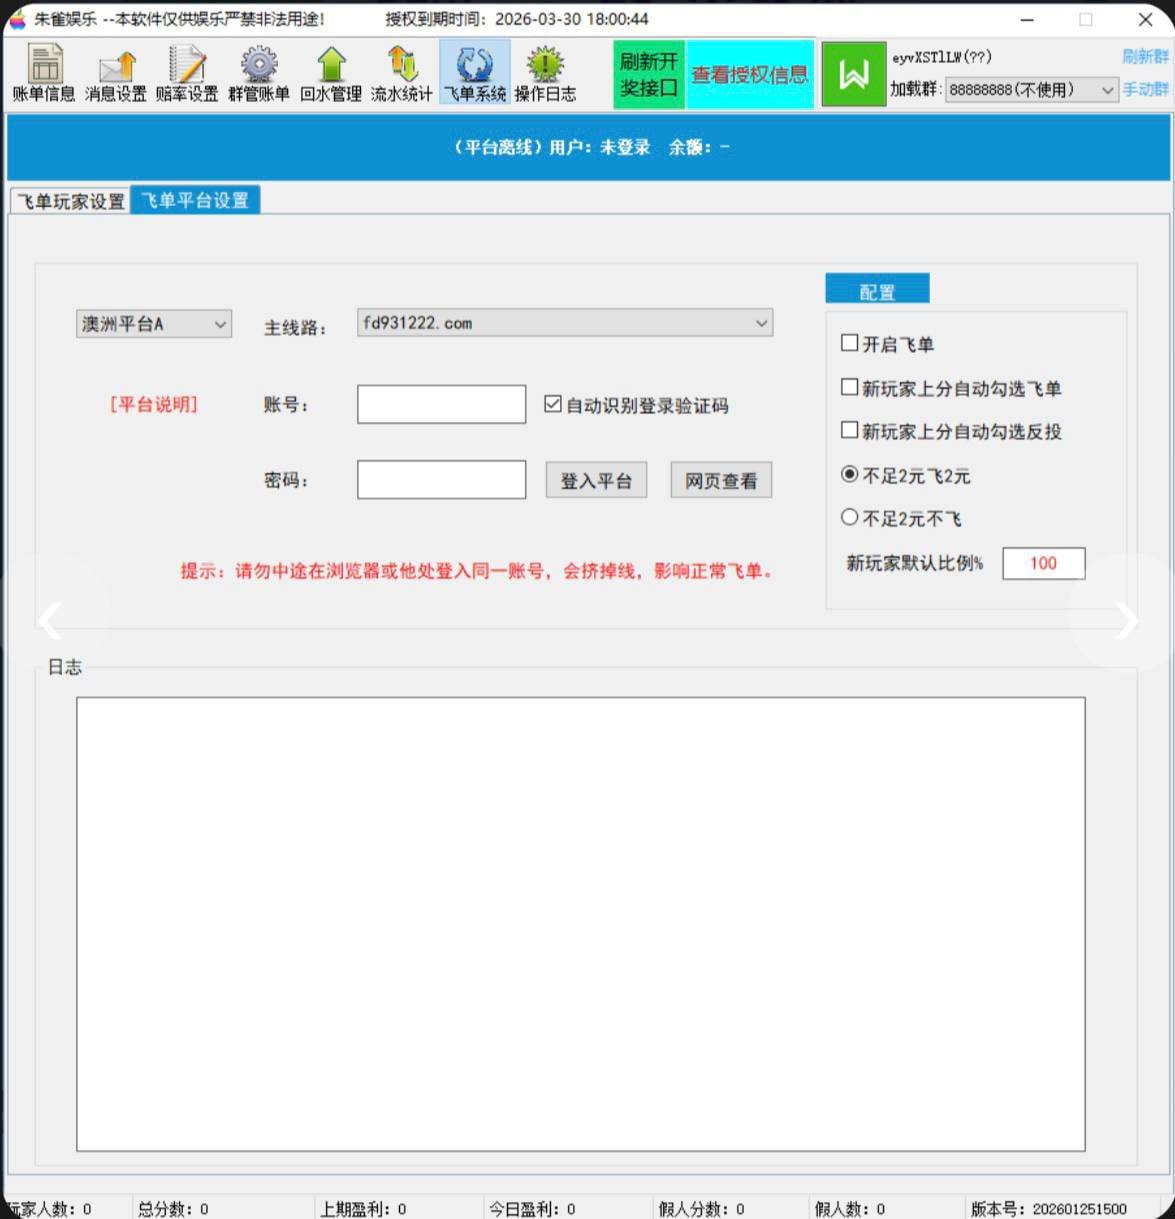Select the 不足2元飞2元 radio button
1175x1219 pixels.
click(849, 474)
